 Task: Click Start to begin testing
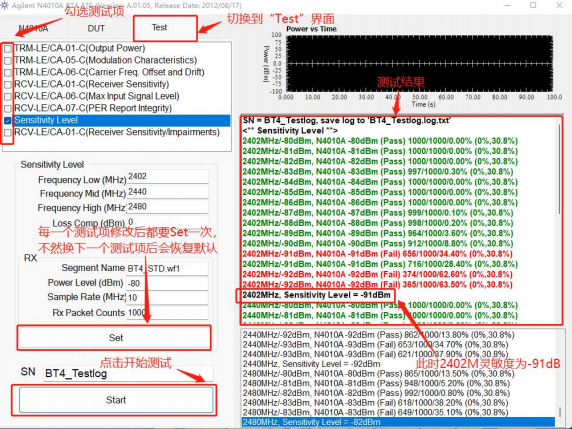[116, 400]
